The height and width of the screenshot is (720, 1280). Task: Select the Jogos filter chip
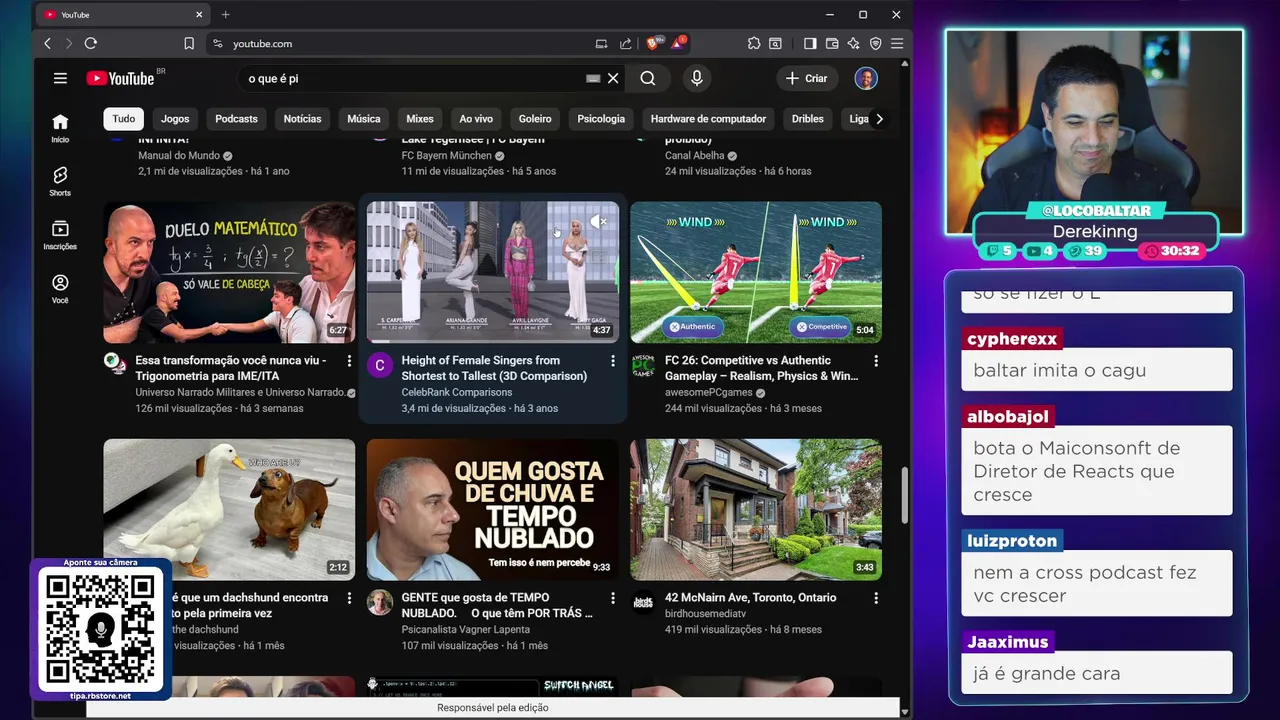coord(175,118)
